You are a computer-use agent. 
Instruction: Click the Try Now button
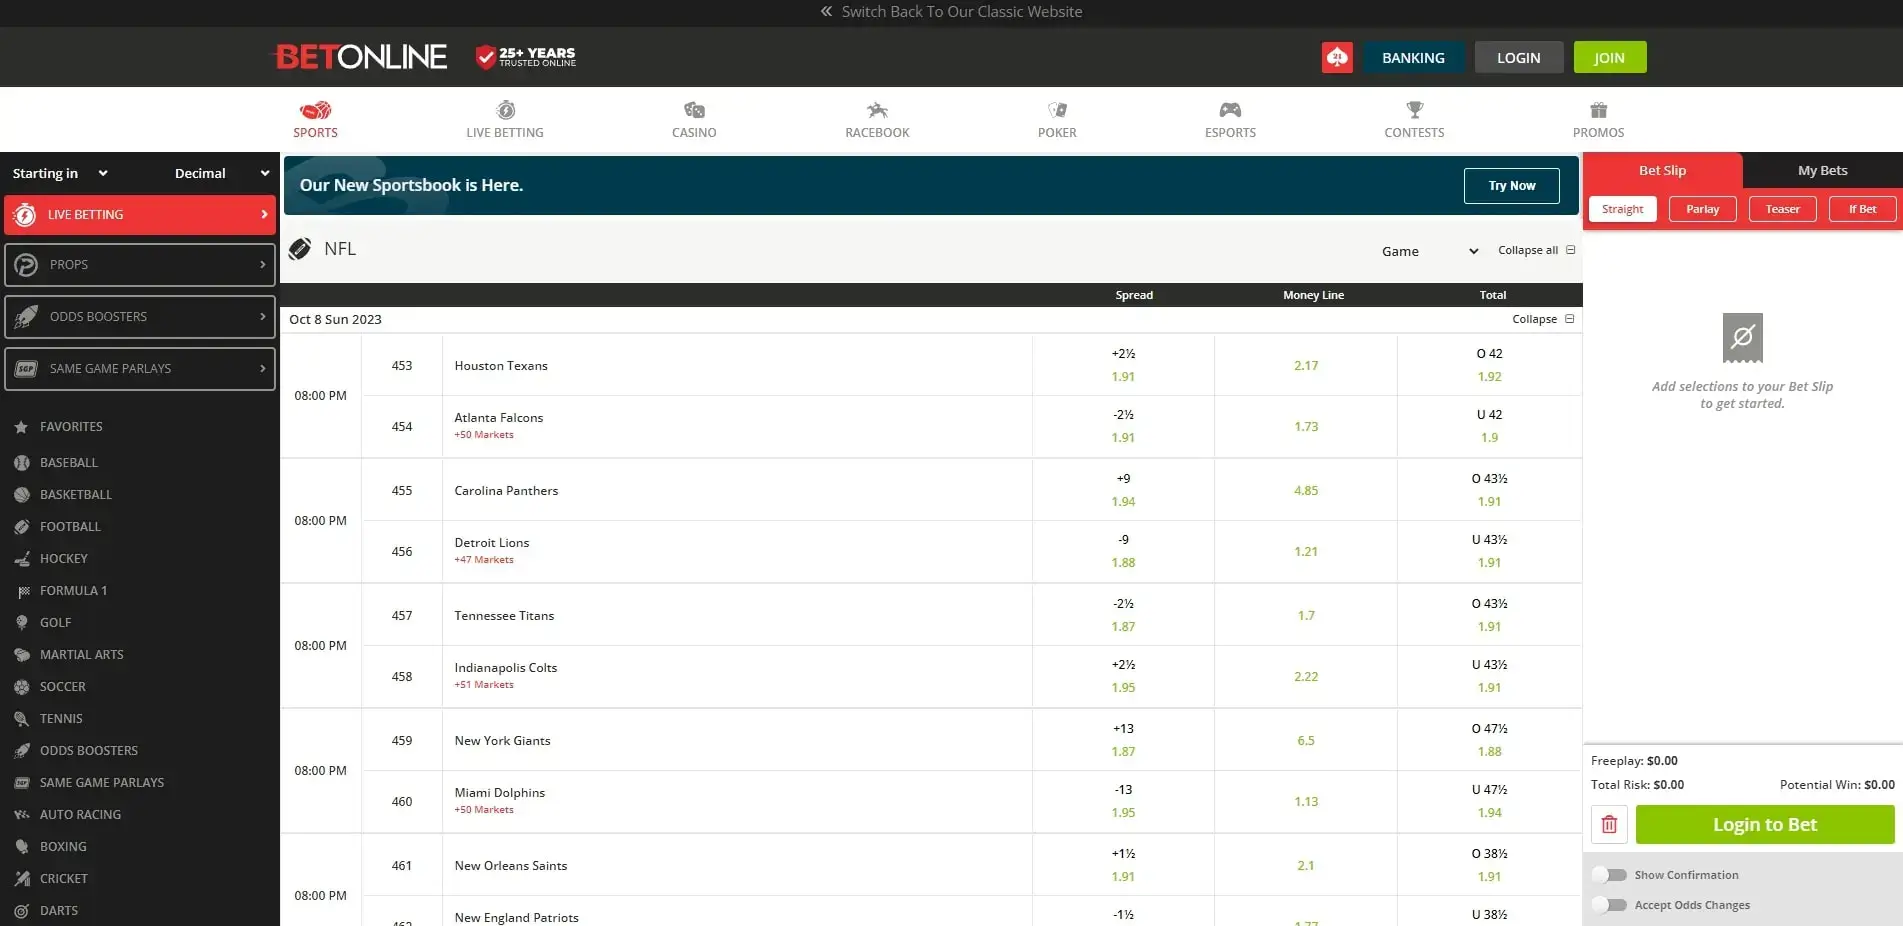point(1511,185)
